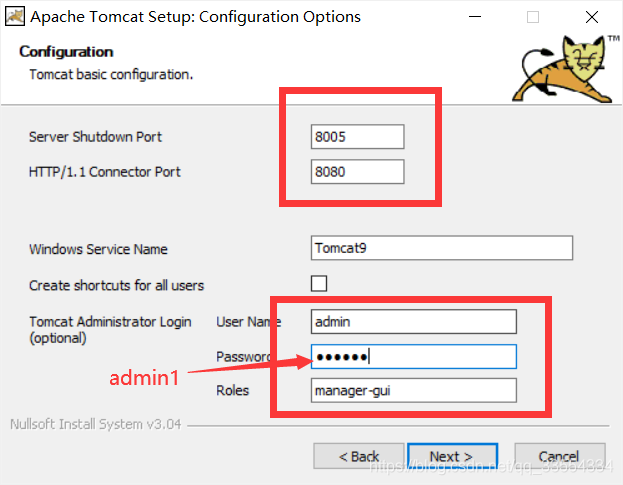Click the disabled maximize button

(x=533, y=17)
